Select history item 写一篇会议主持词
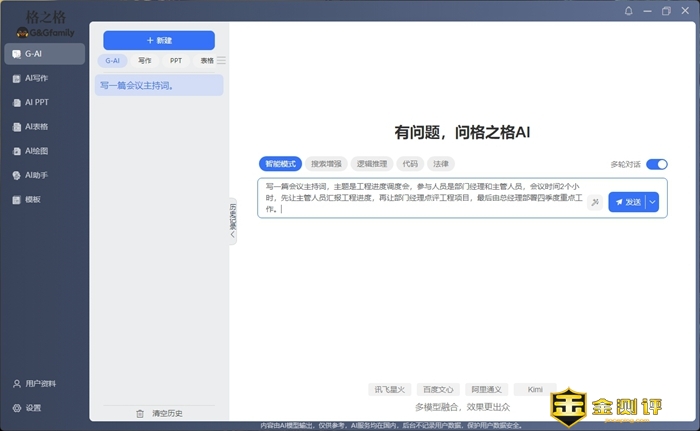The height and width of the screenshot is (431, 700). pyautogui.click(x=159, y=86)
